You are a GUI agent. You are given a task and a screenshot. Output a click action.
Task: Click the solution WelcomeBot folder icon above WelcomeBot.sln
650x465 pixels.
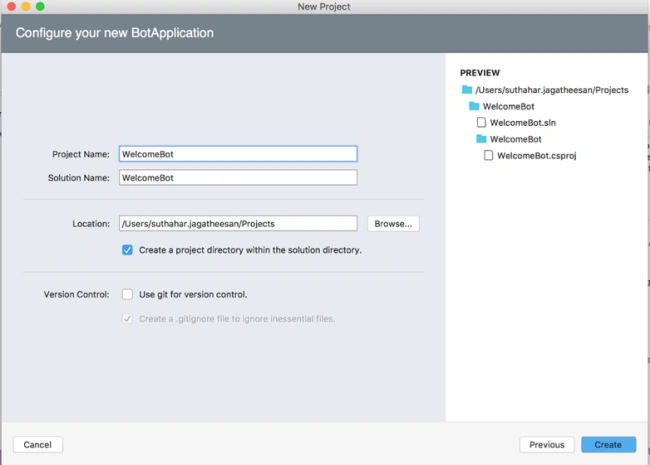474,106
